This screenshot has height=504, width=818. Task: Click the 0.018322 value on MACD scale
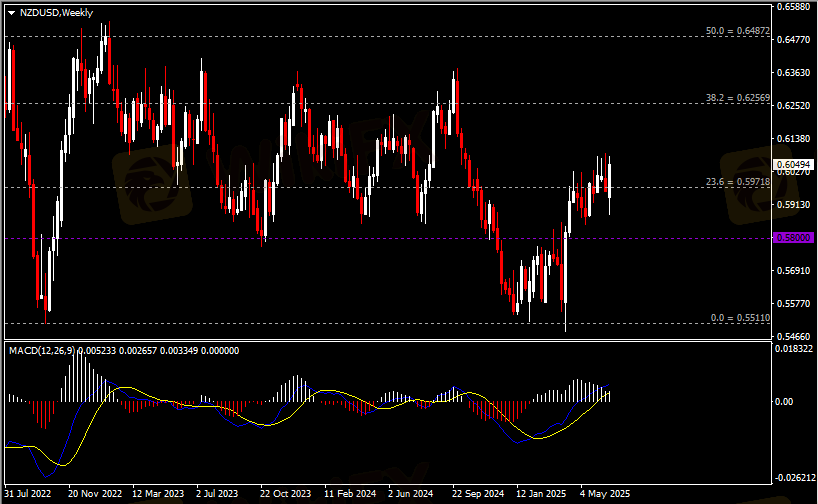pos(794,349)
